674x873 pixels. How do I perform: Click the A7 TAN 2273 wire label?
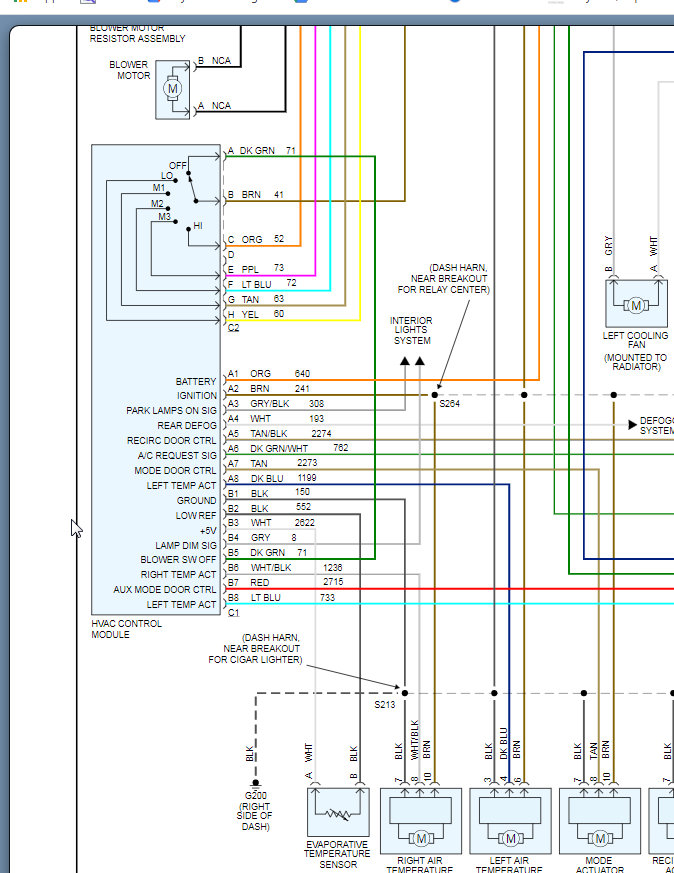coord(272,463)
